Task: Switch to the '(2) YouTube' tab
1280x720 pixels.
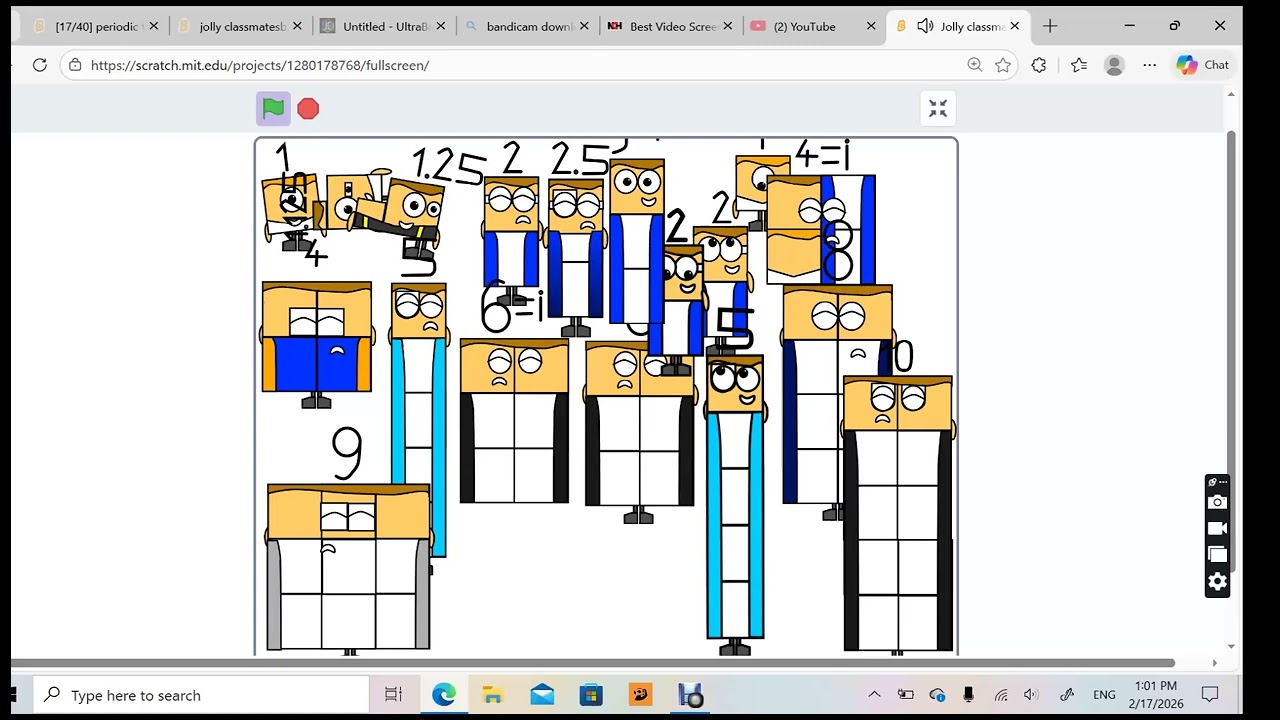Action: point(805,27)
